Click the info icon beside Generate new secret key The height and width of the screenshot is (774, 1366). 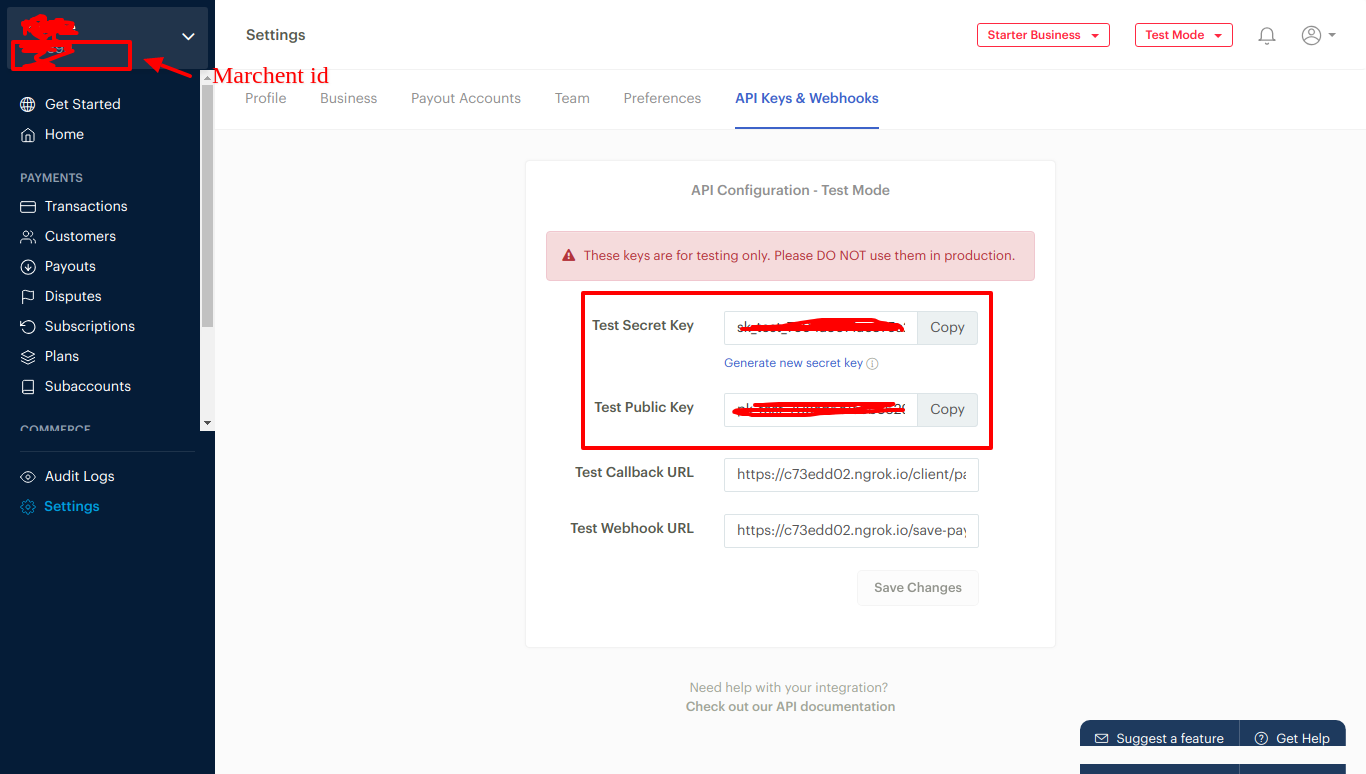point(872,364)
